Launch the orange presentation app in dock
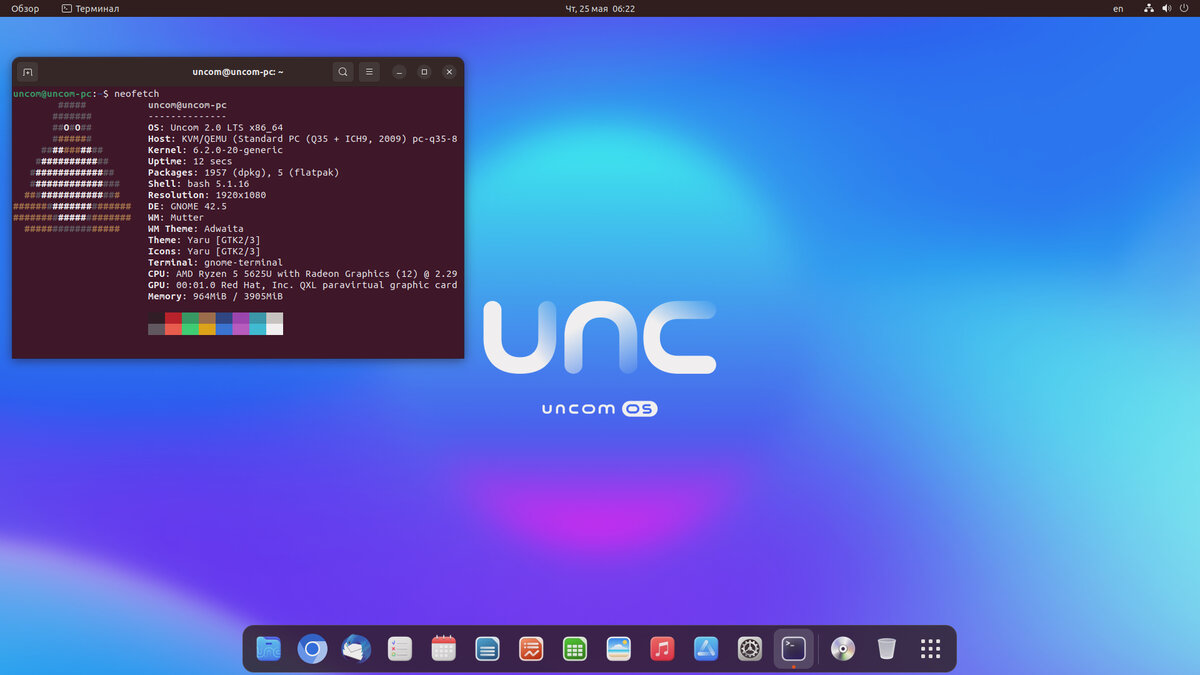1200x675 pixels. 531,649
